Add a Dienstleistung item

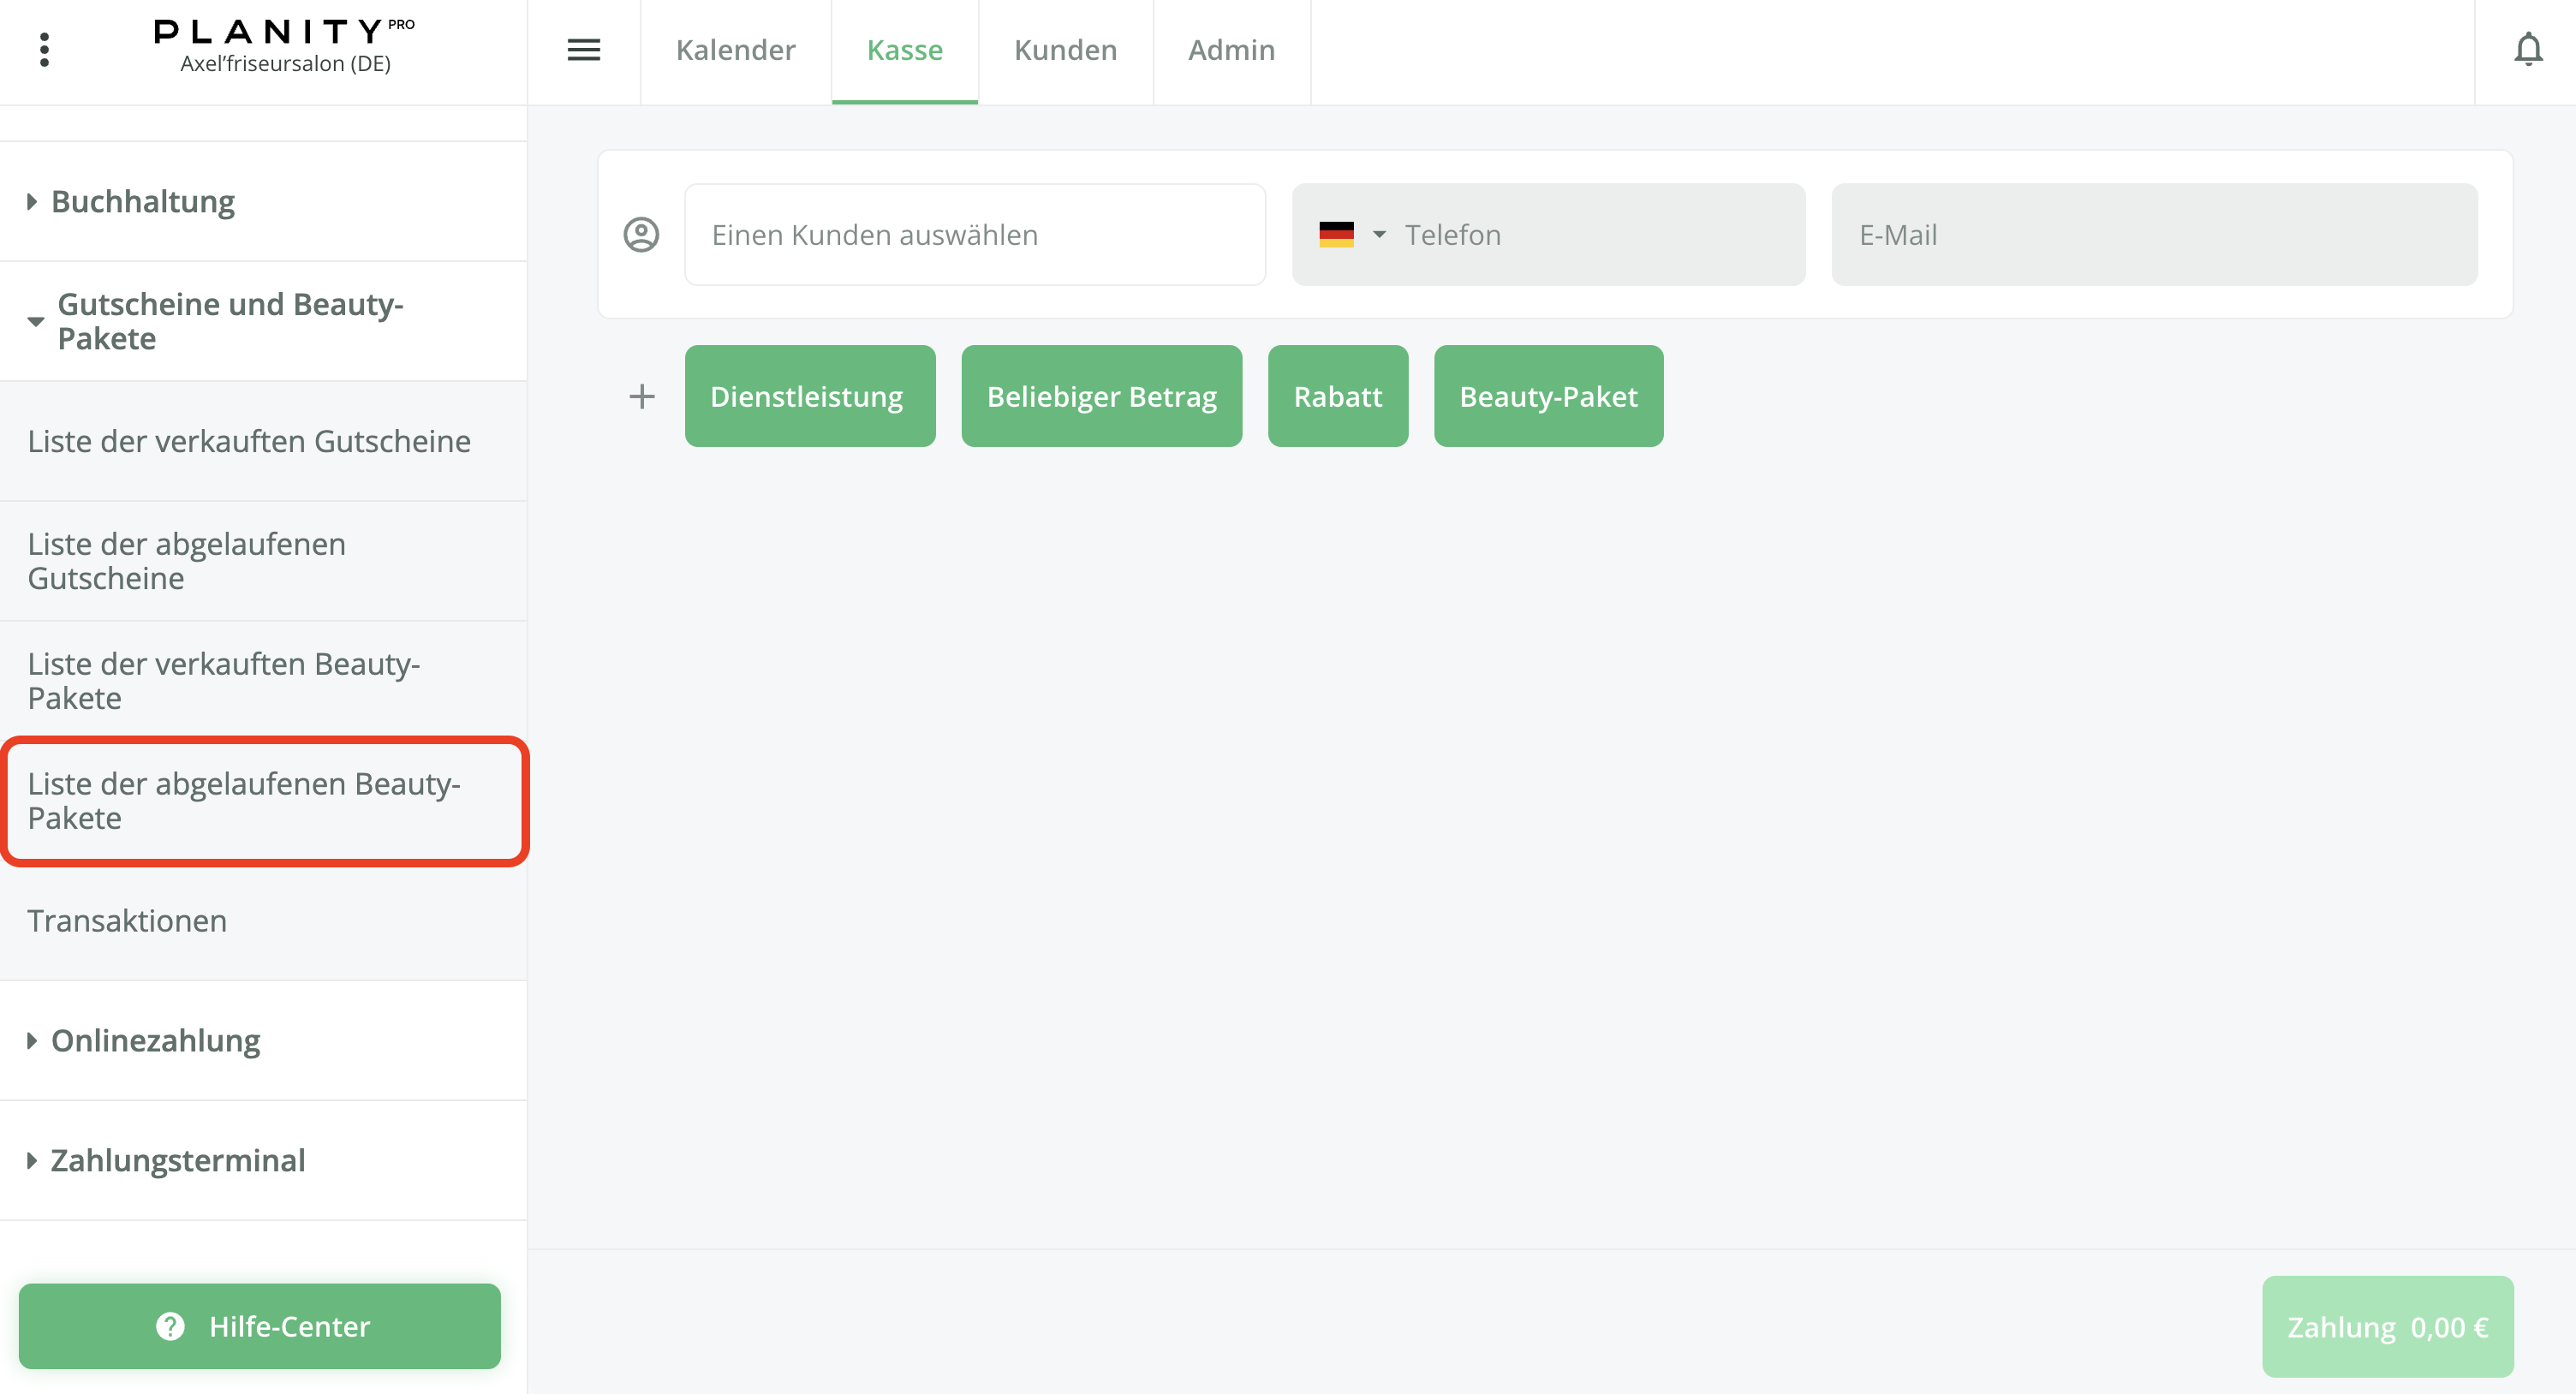tap(809, 397)
